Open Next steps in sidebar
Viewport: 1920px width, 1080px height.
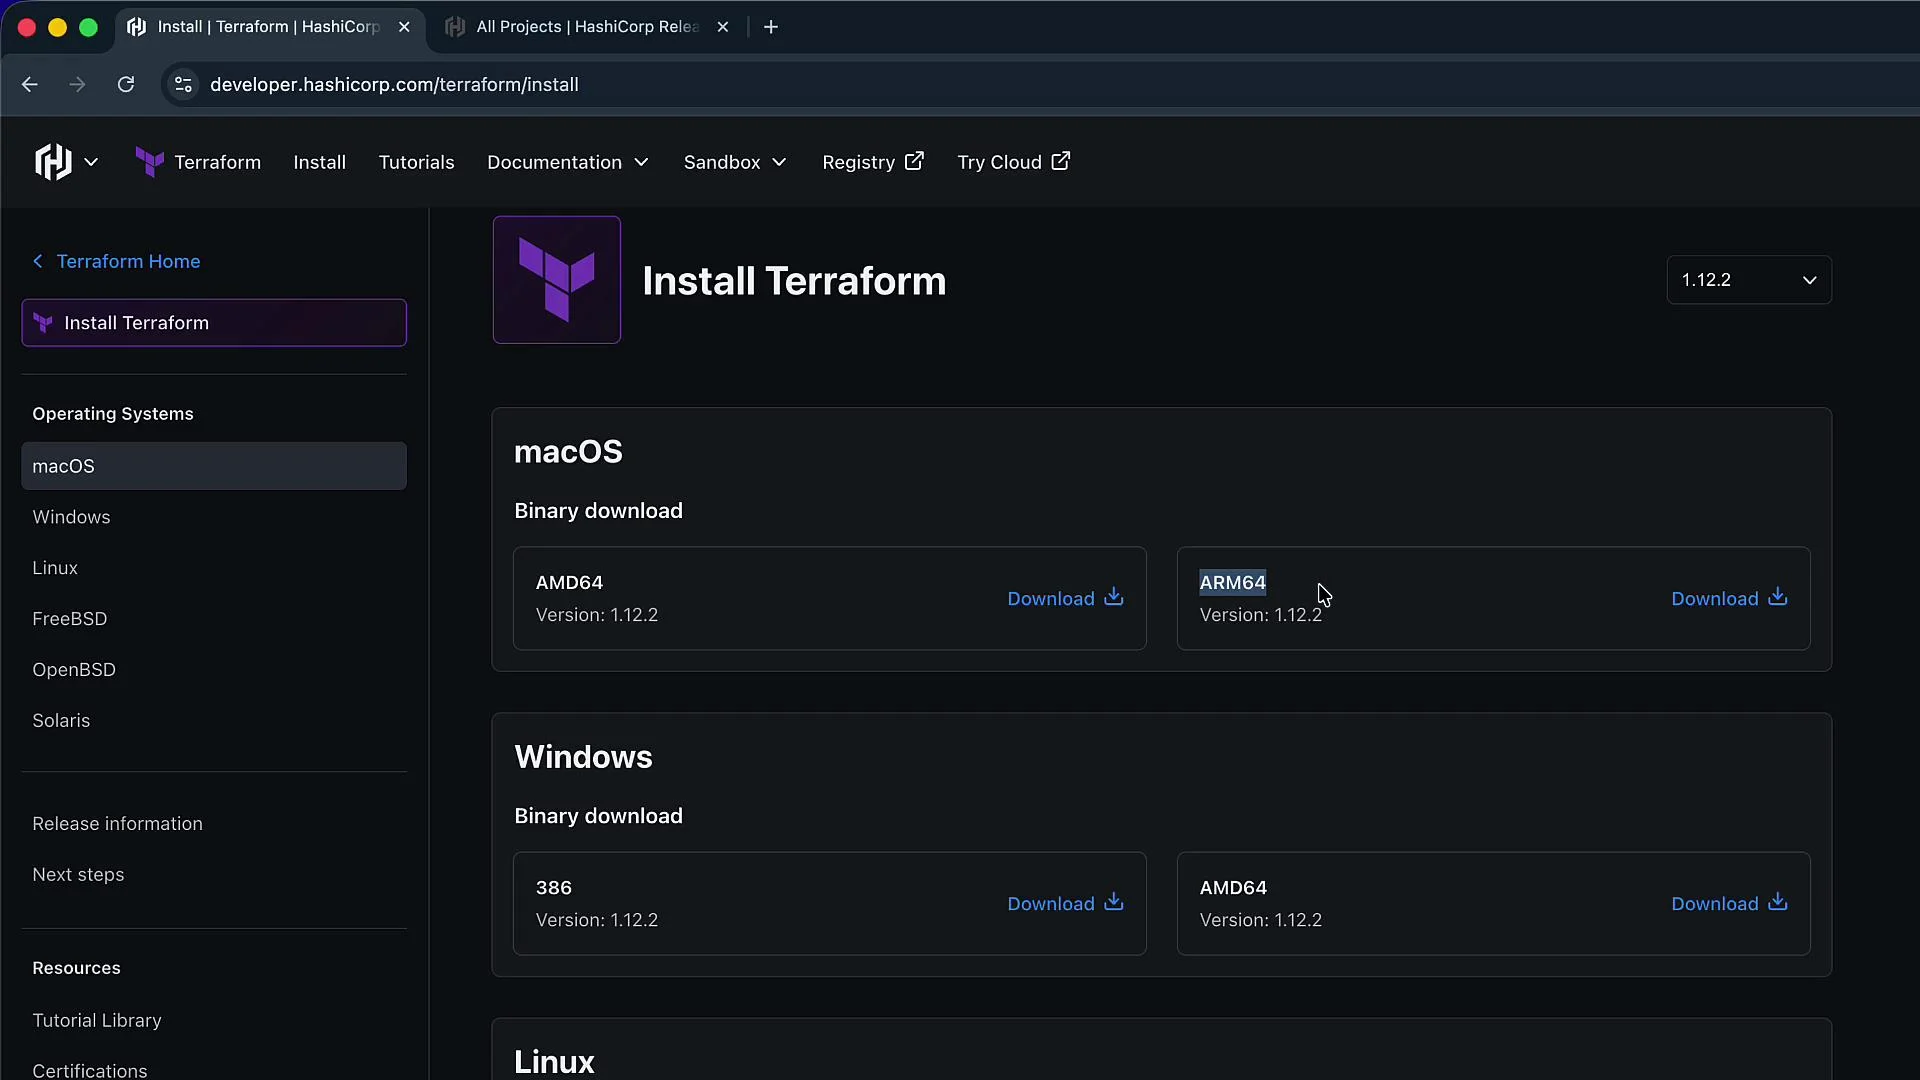click(78, 875)
